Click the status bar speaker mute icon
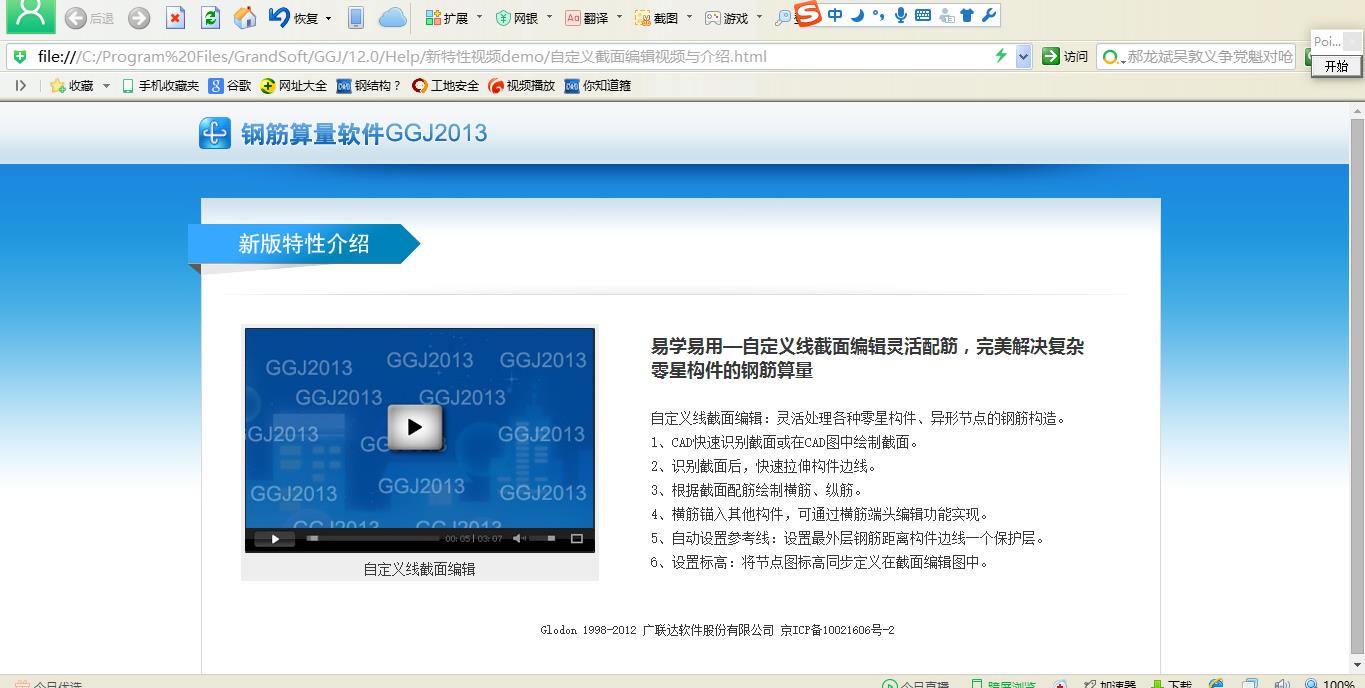This screenshot has height=688, width=1365. pos(1283,684)
